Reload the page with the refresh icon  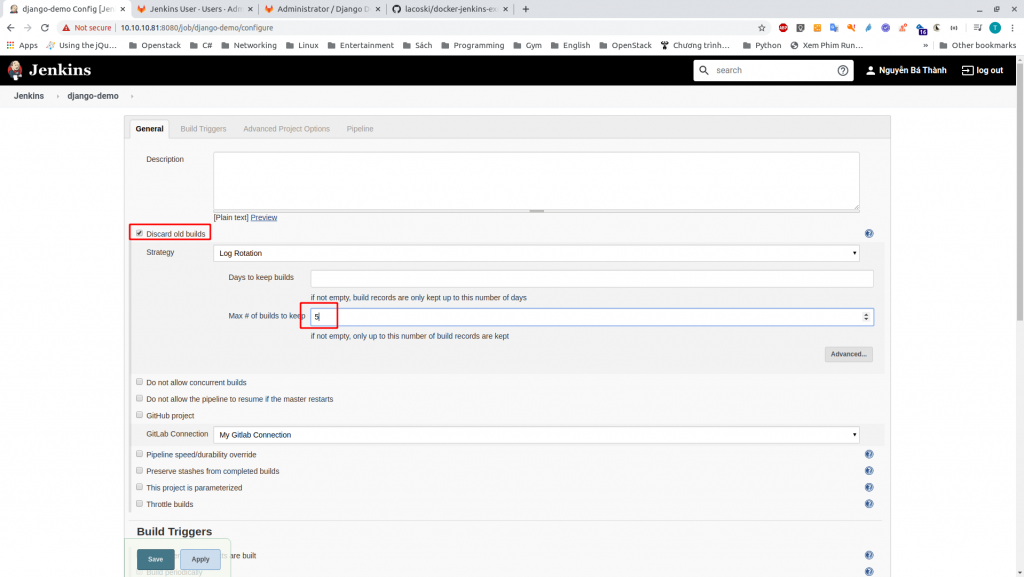(x=44, y=28)
